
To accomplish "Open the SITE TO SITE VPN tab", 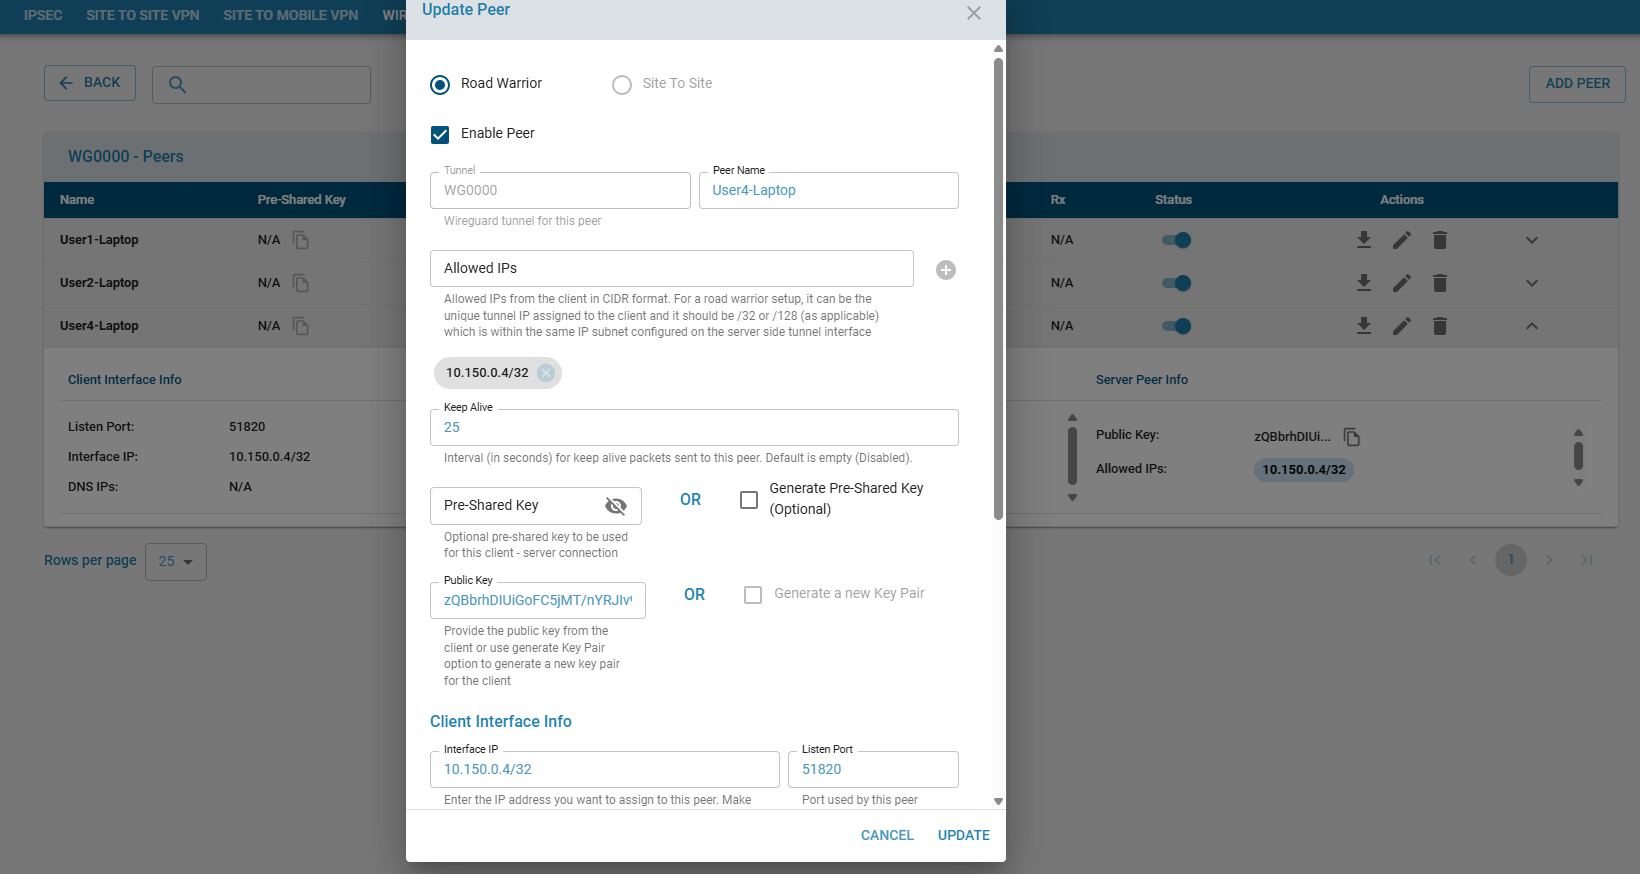I will point(142,15).
